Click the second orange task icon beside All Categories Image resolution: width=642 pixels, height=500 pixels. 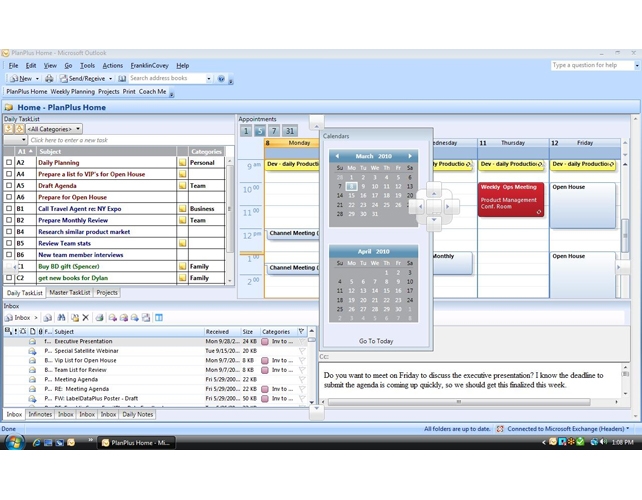click(x=19, y=129)
